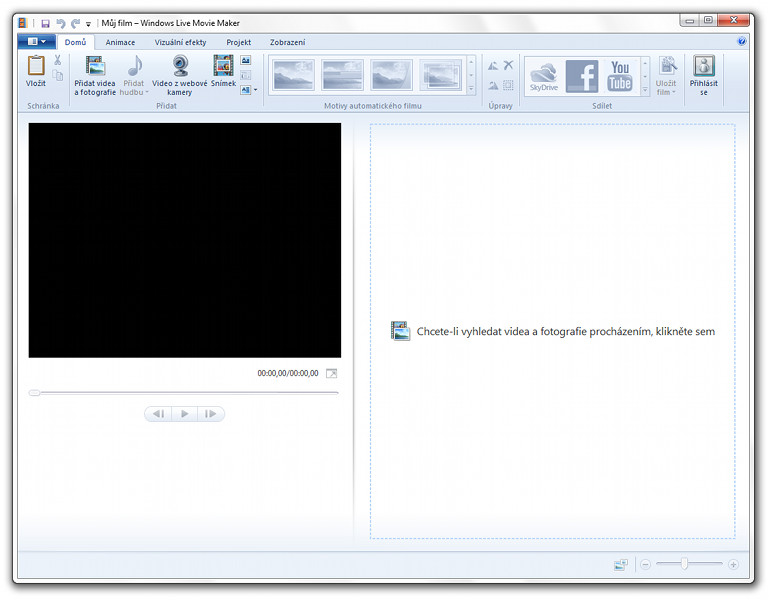Add credits with bottom text icon
This screenshot has height=600, width=769.
(x=246, y=90)
